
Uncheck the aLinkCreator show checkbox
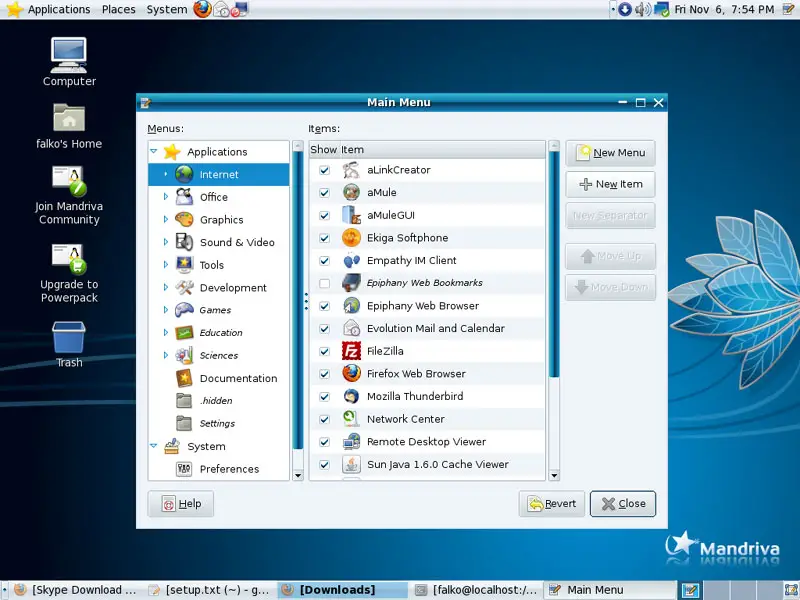click(324, 170)
